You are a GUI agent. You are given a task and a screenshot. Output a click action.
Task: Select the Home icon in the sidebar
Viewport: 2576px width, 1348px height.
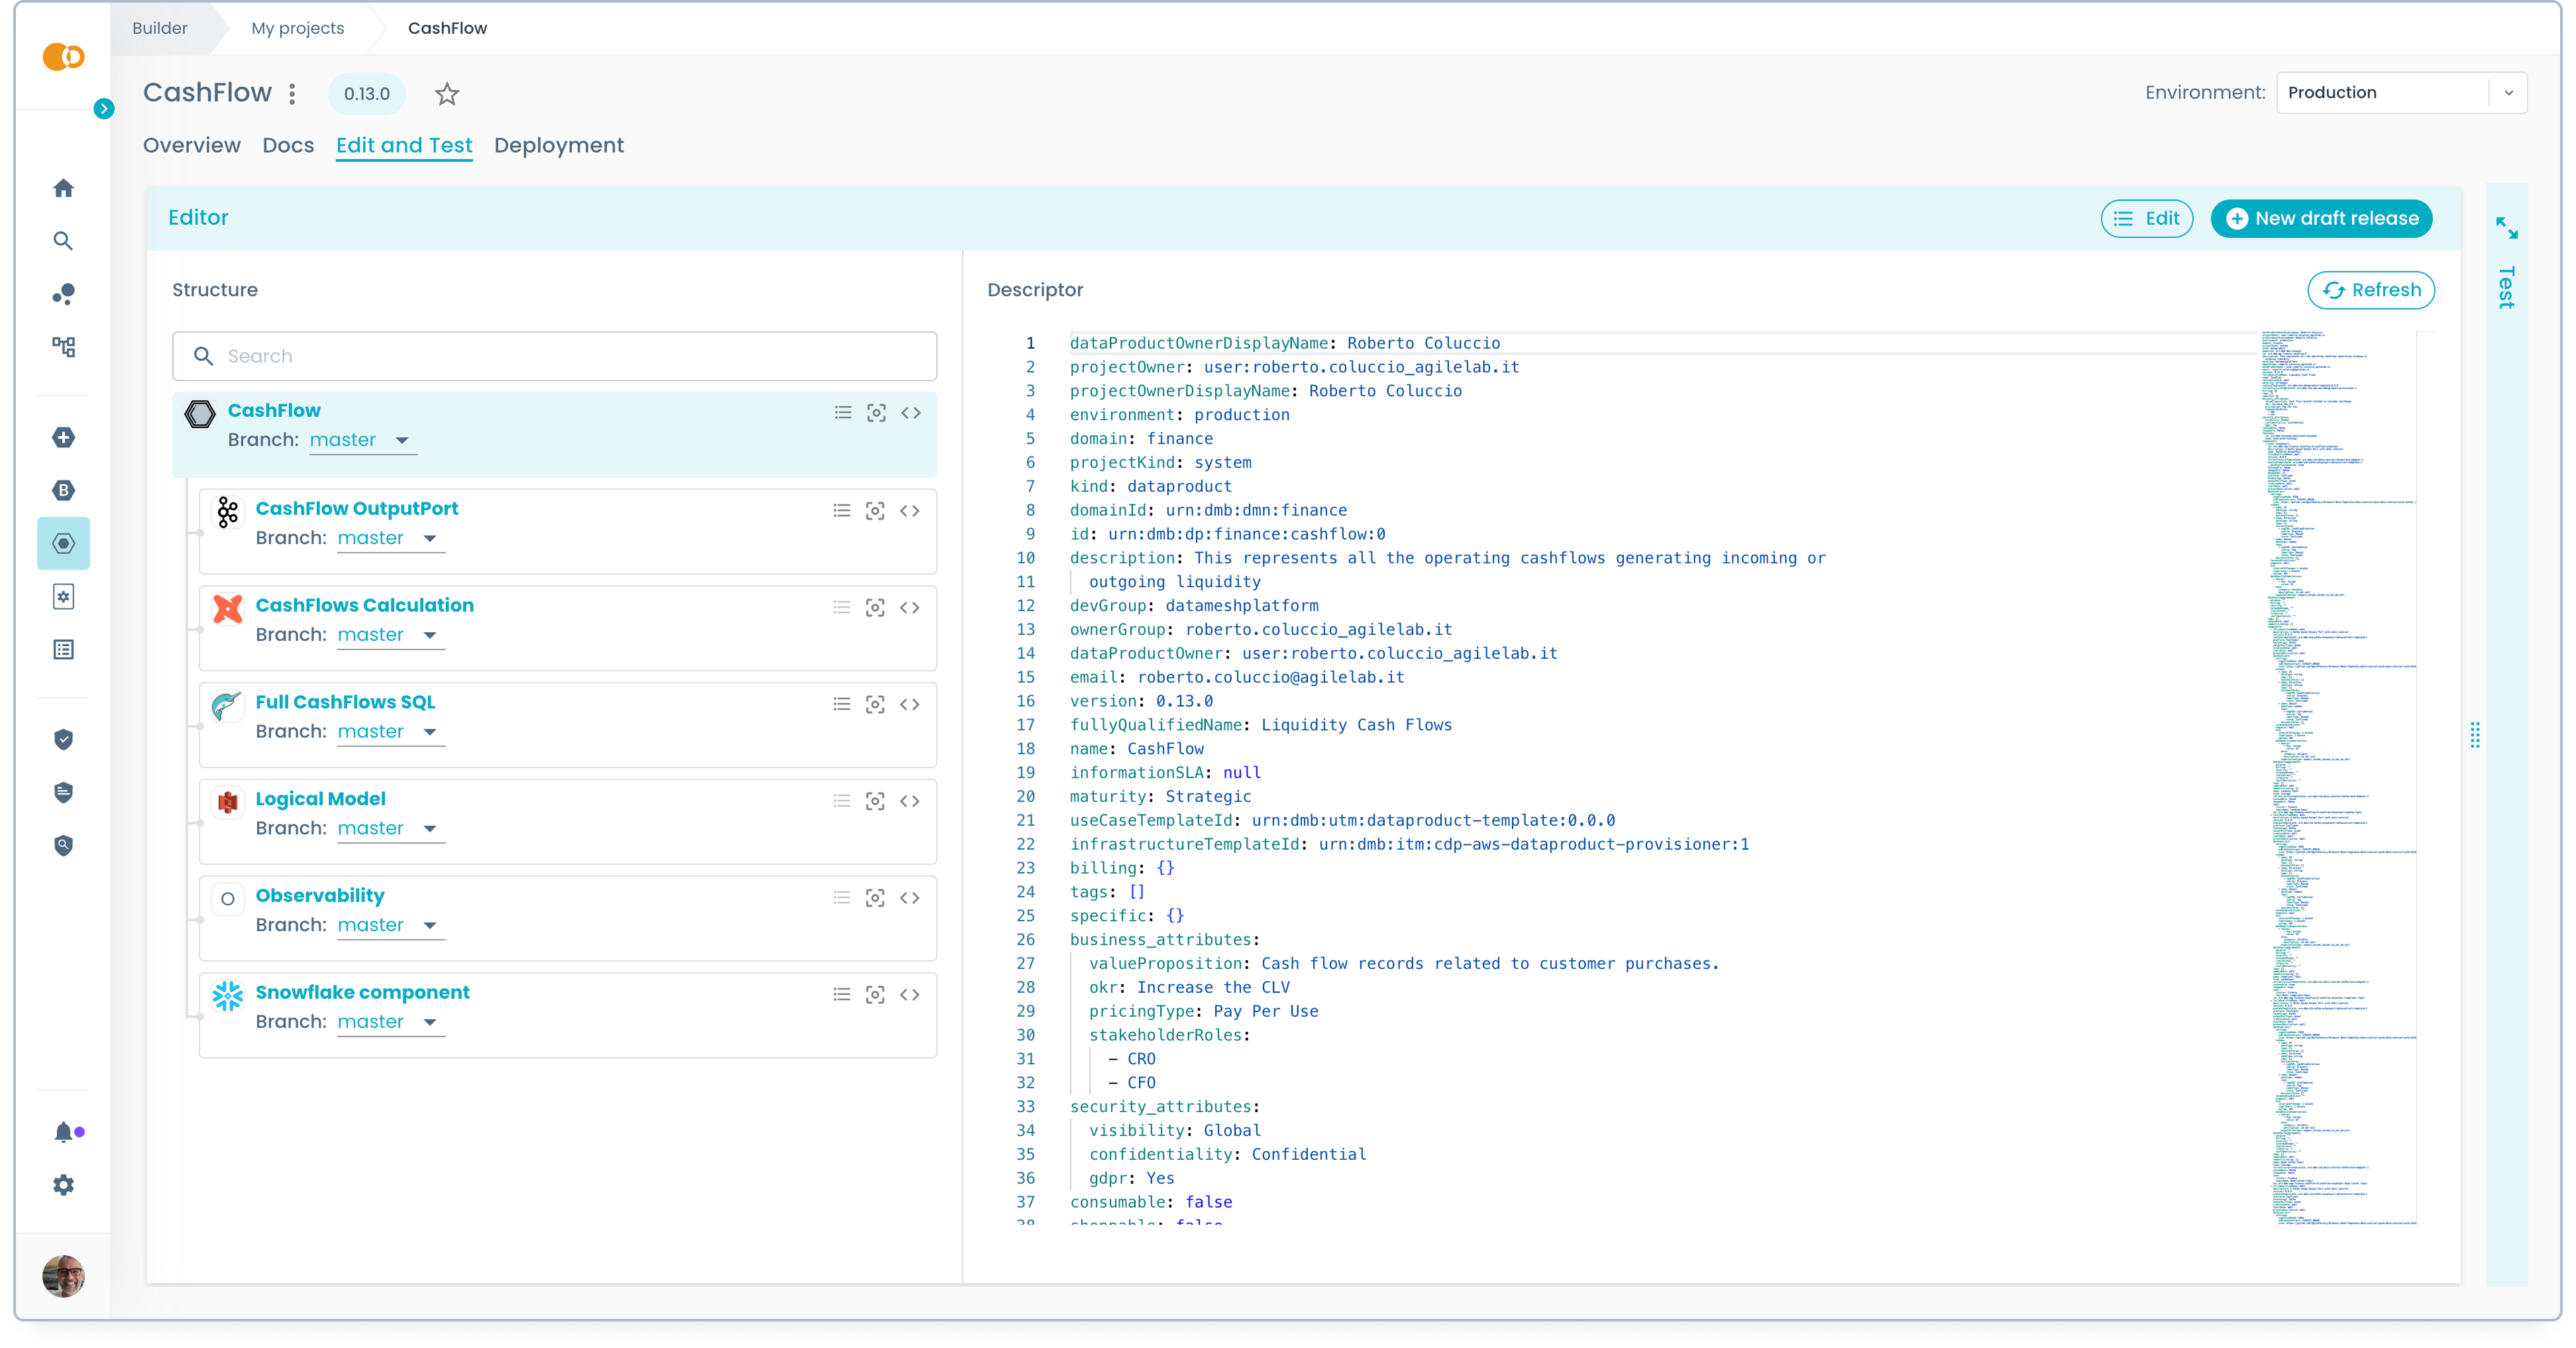(63, 188)
